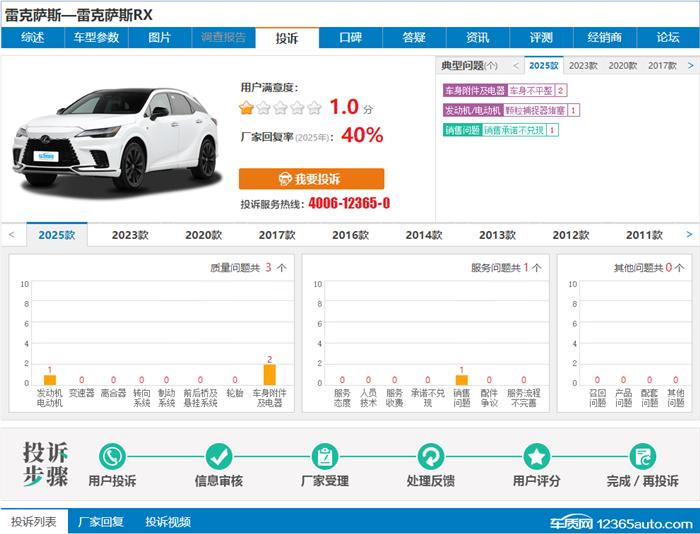Click left arrow of chart year tabs
This screenshot has height=534, width=700.
[12, 234]
